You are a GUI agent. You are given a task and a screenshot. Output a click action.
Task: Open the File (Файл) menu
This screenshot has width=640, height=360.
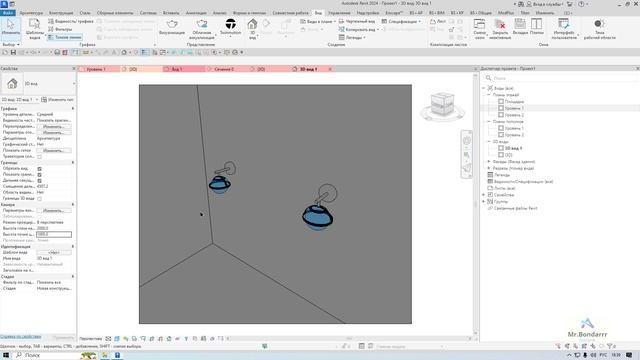7,13
